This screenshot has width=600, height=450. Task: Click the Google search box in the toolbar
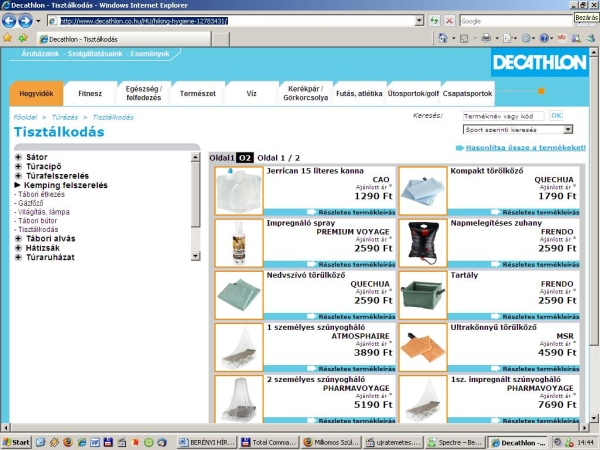click(x=516, y=21)
